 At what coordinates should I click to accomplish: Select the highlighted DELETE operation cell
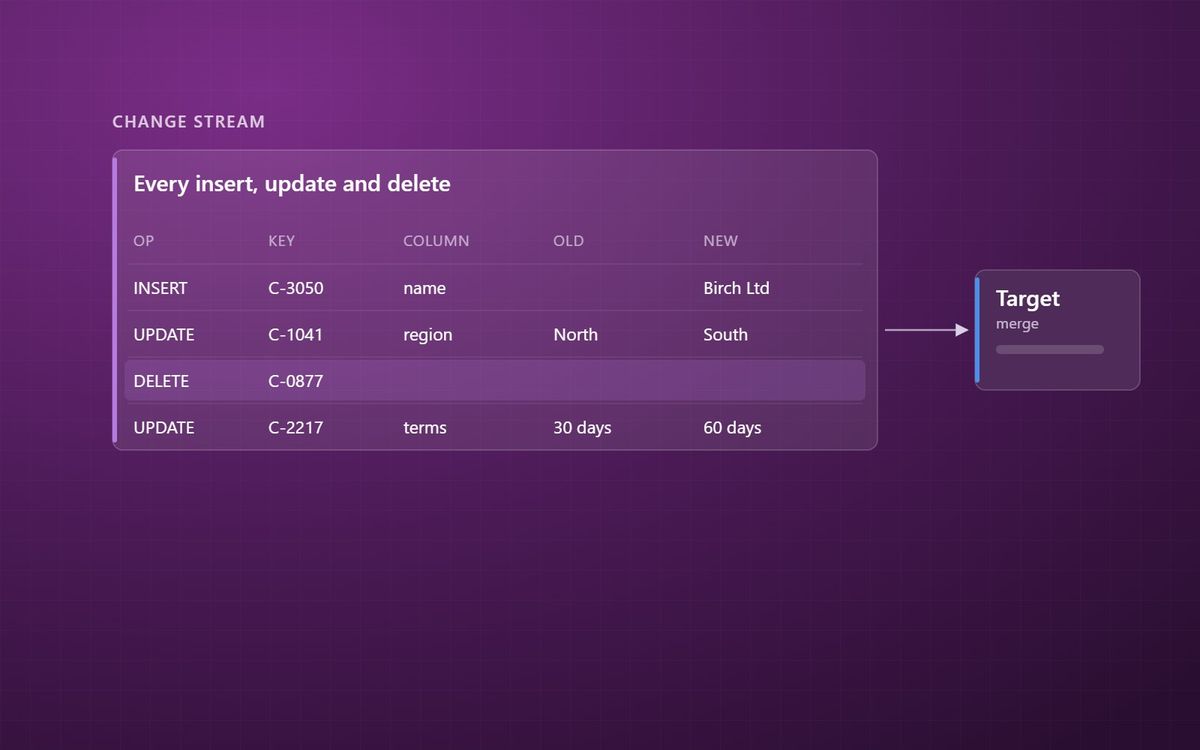(161, 381)
